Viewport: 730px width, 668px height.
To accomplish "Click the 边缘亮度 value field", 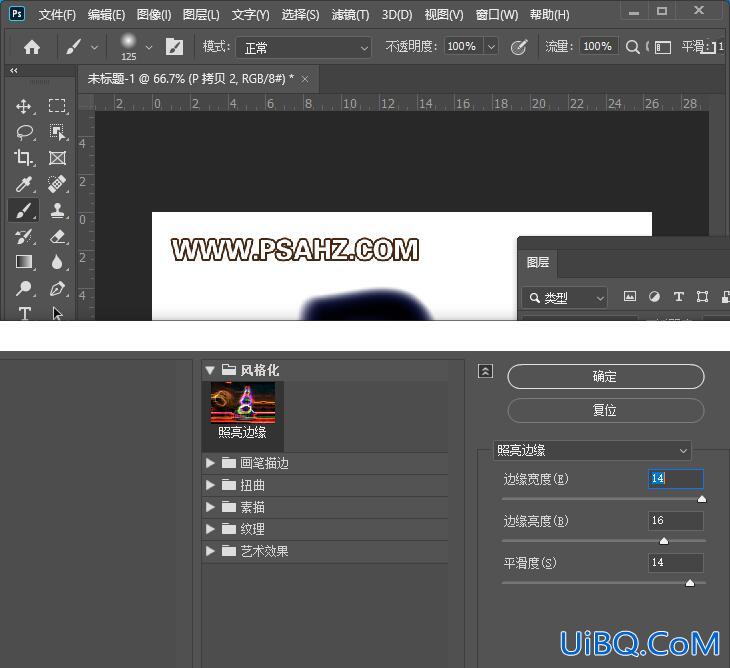I will [x=675, y=520].
